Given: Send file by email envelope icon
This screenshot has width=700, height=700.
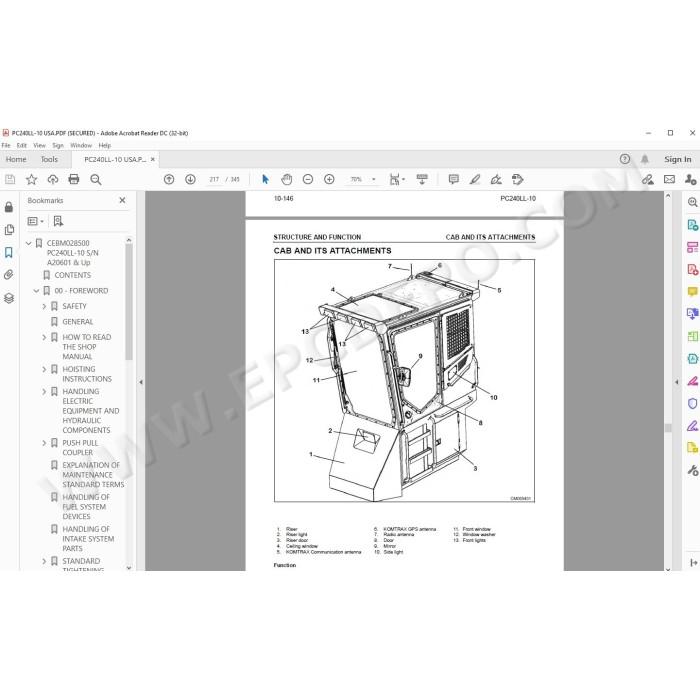Looking at the screenshot, I should [669, 179].
